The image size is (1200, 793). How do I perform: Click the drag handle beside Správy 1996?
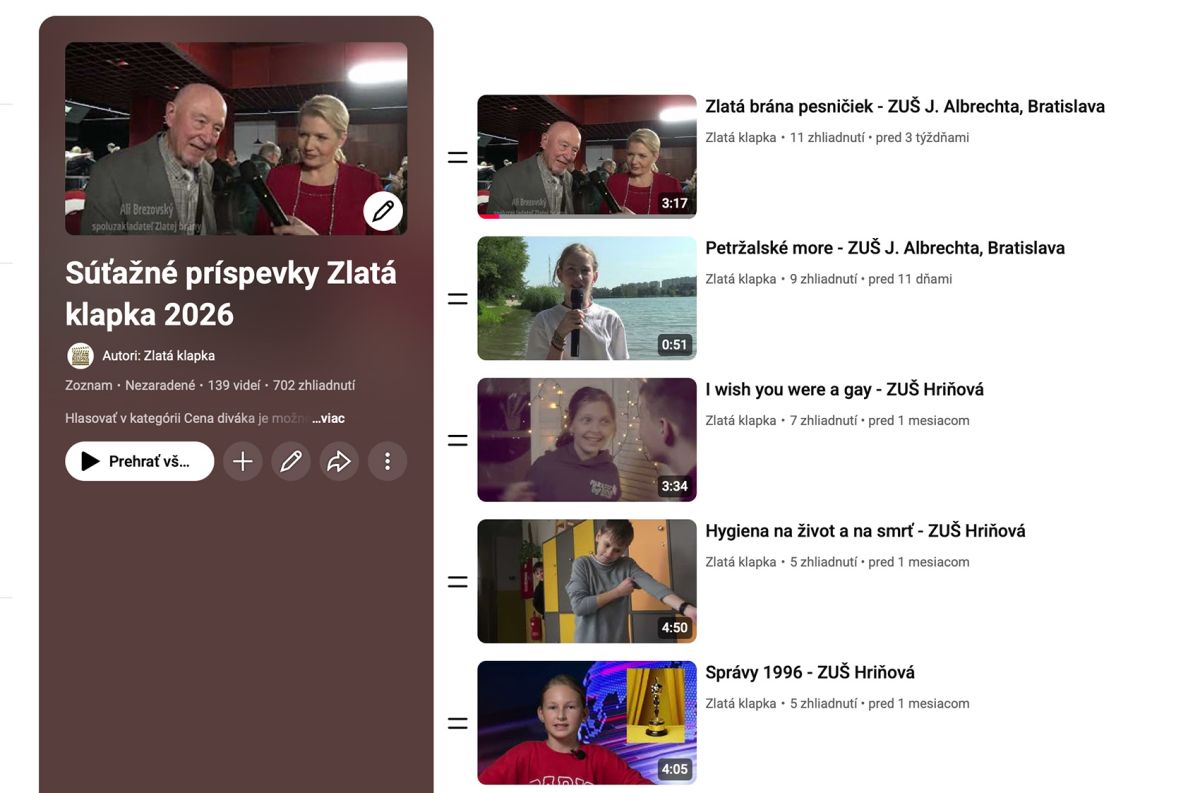pyautogui.click(x=457, y=723)
